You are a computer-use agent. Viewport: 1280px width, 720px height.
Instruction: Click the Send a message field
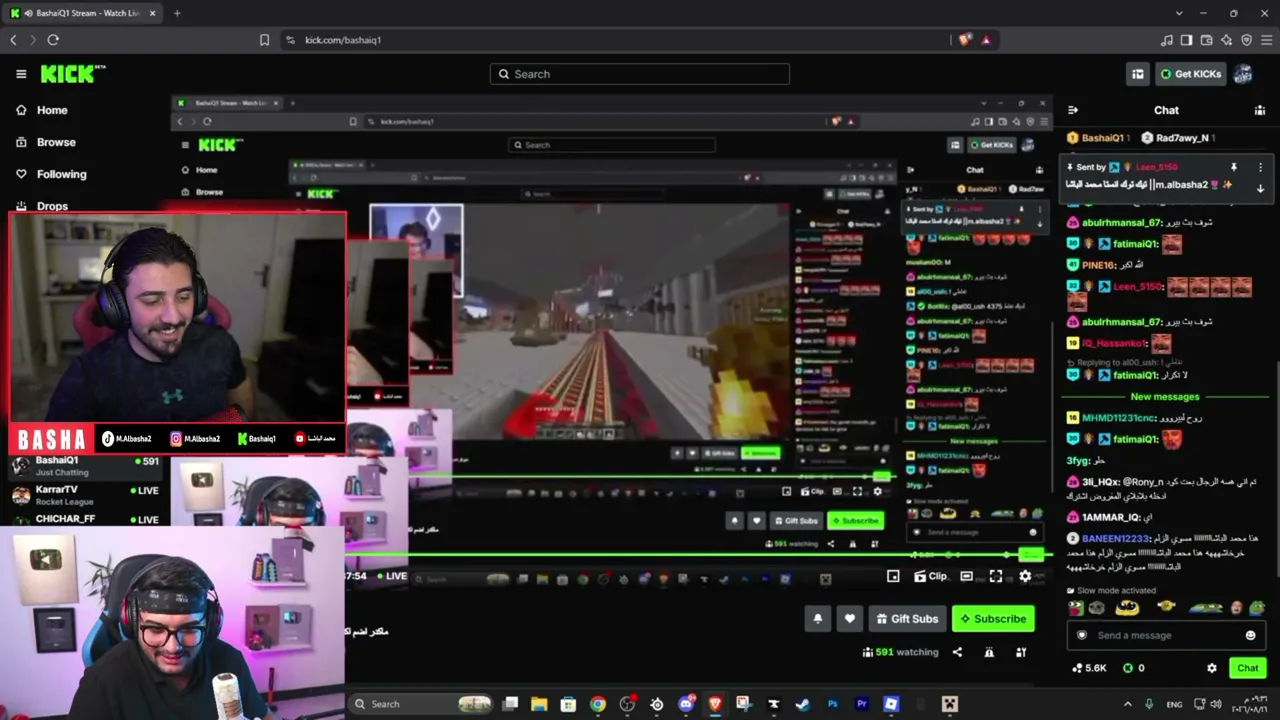coord(1165,635)
